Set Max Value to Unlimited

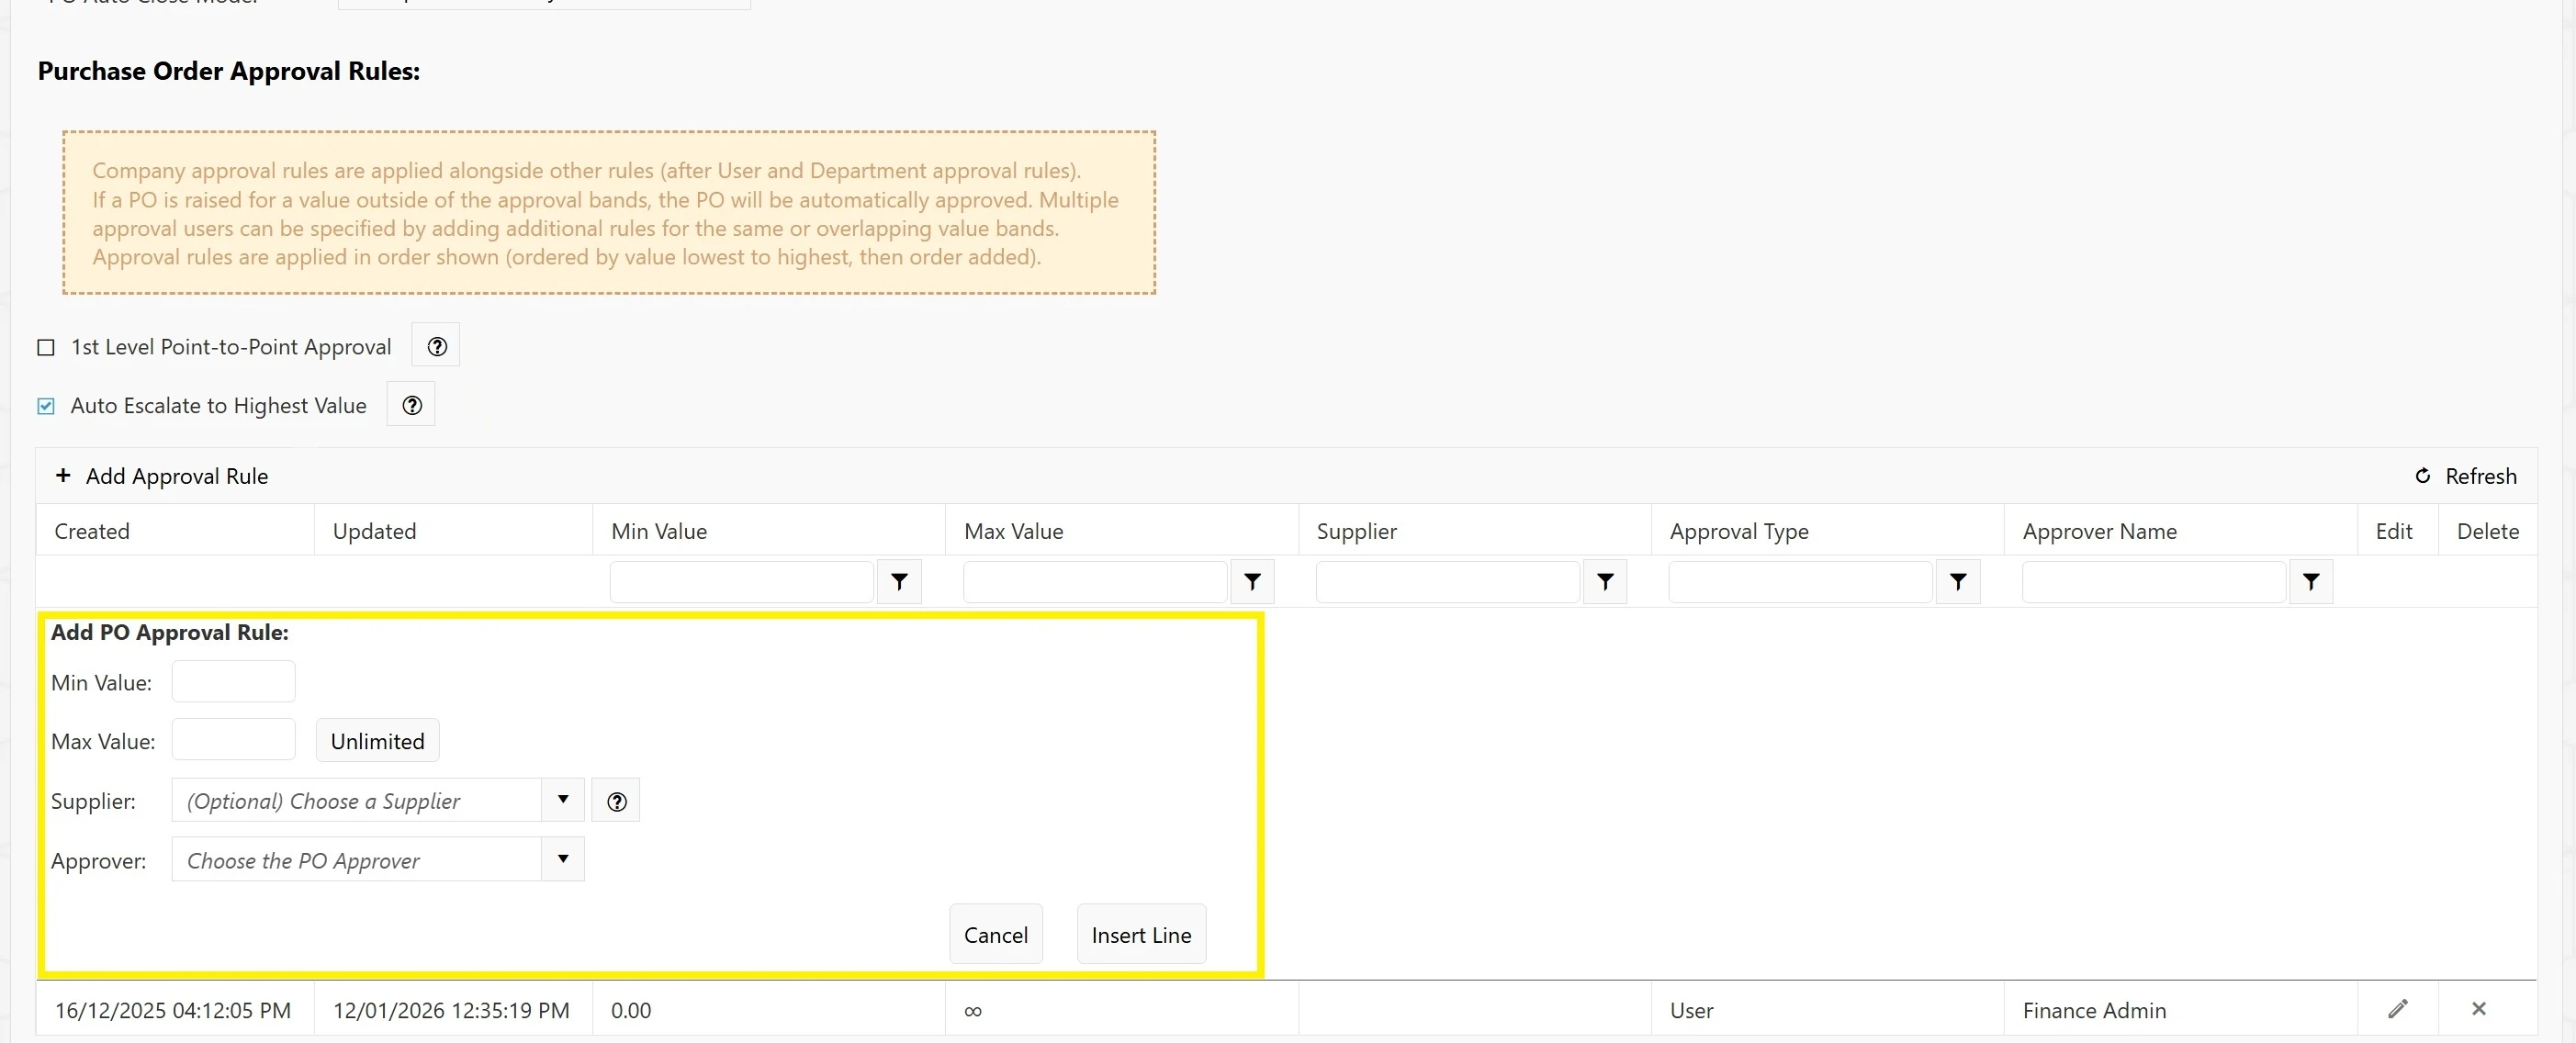pyautogui.click(x=378, y=741)
